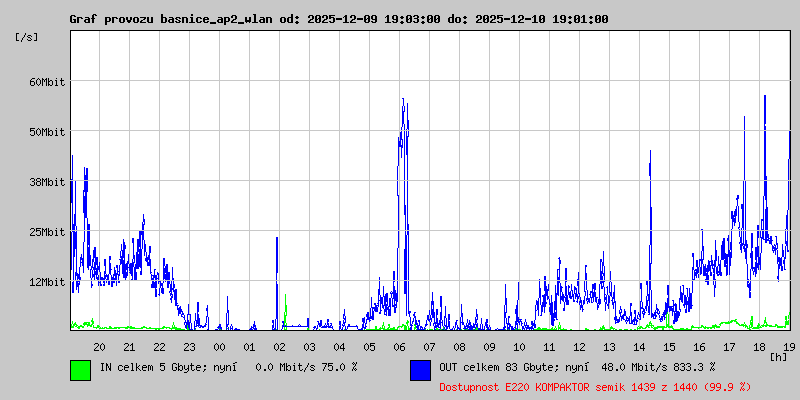Viewport: 800px width, 400px height.
Task: Click the green IN legend swatch
Action: pos(81,370)
